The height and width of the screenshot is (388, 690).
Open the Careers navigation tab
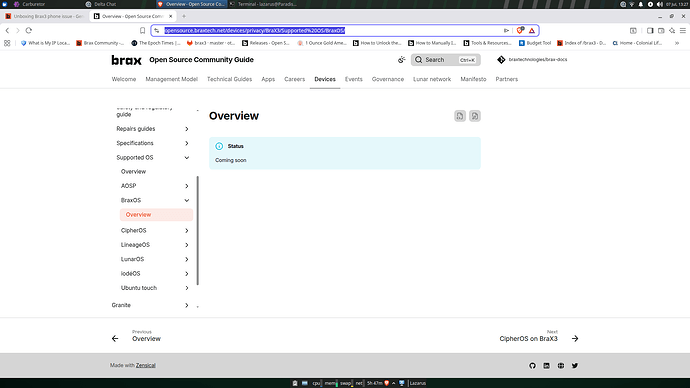(294, 79)
